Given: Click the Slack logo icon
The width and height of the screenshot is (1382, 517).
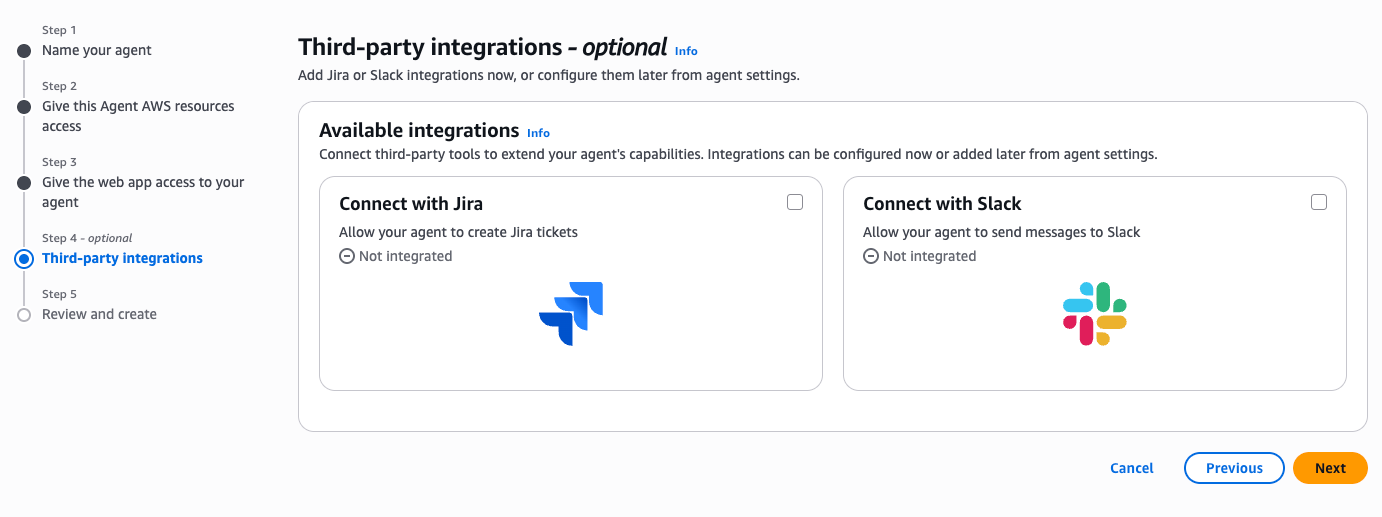Looking at the screenshot, I should coord(1094,314).
